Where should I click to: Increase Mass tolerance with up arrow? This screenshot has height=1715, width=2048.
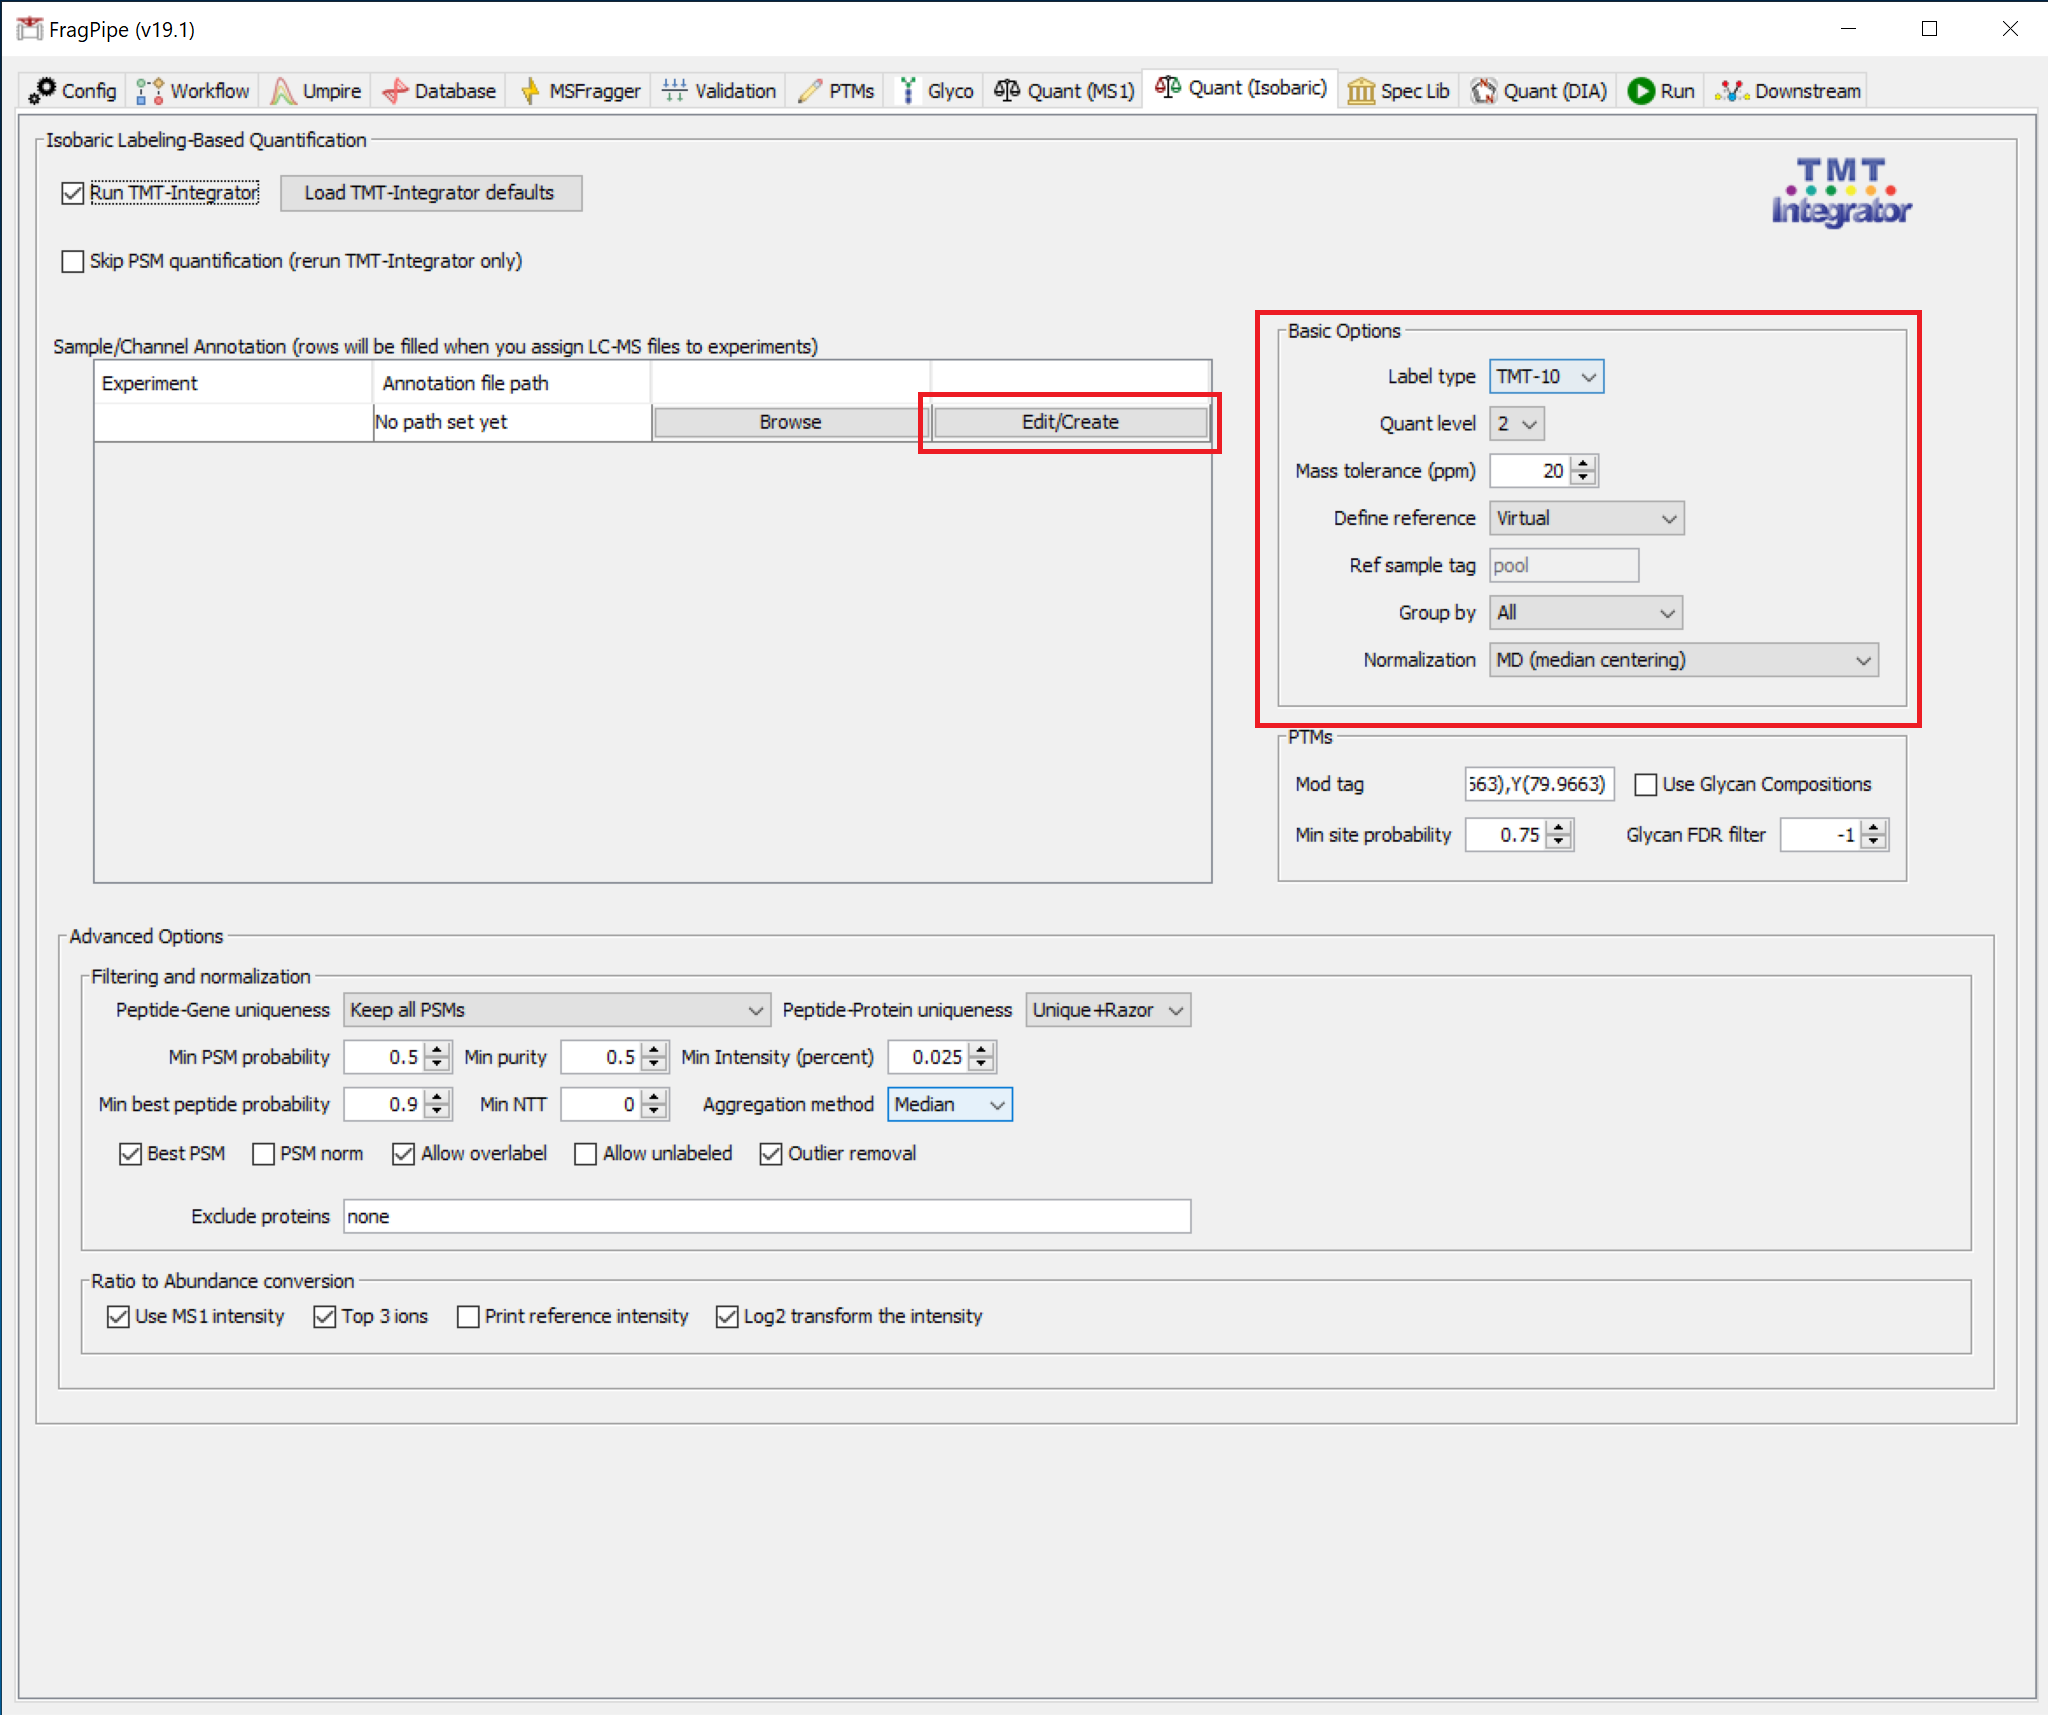tap(1583, 464)
